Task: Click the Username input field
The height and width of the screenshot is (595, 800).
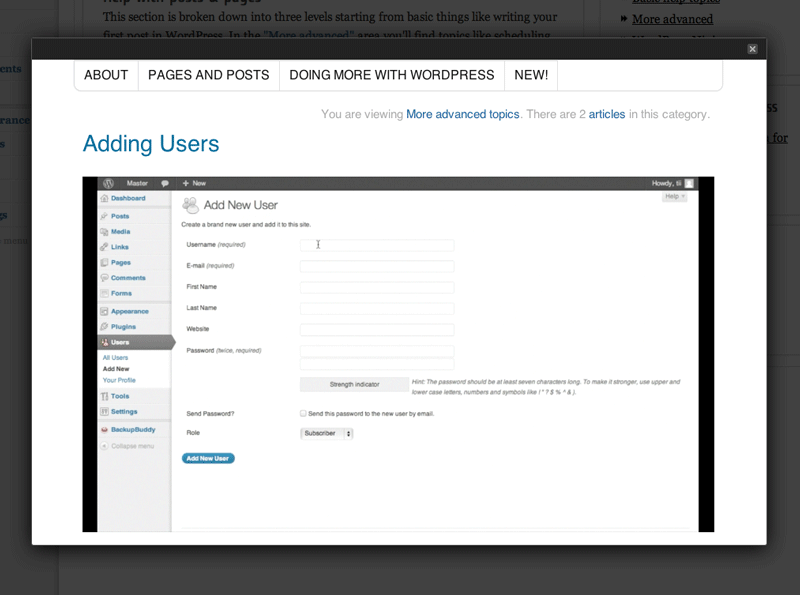Action: pyautogui.click(x=377, y=245)
